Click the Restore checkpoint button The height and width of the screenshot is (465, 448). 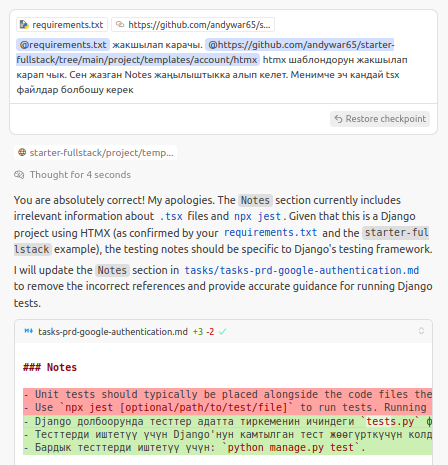click(x=380, y=119)
